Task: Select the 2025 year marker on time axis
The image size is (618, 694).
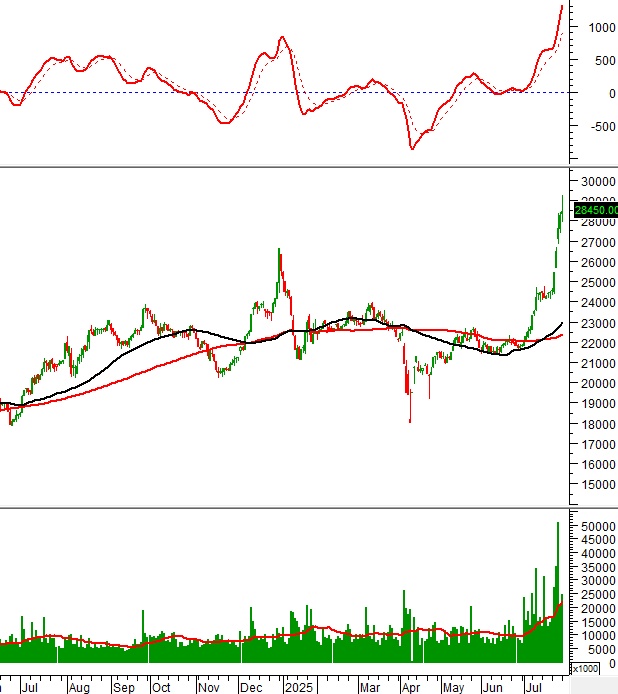Action: click(x=298, y=688)
